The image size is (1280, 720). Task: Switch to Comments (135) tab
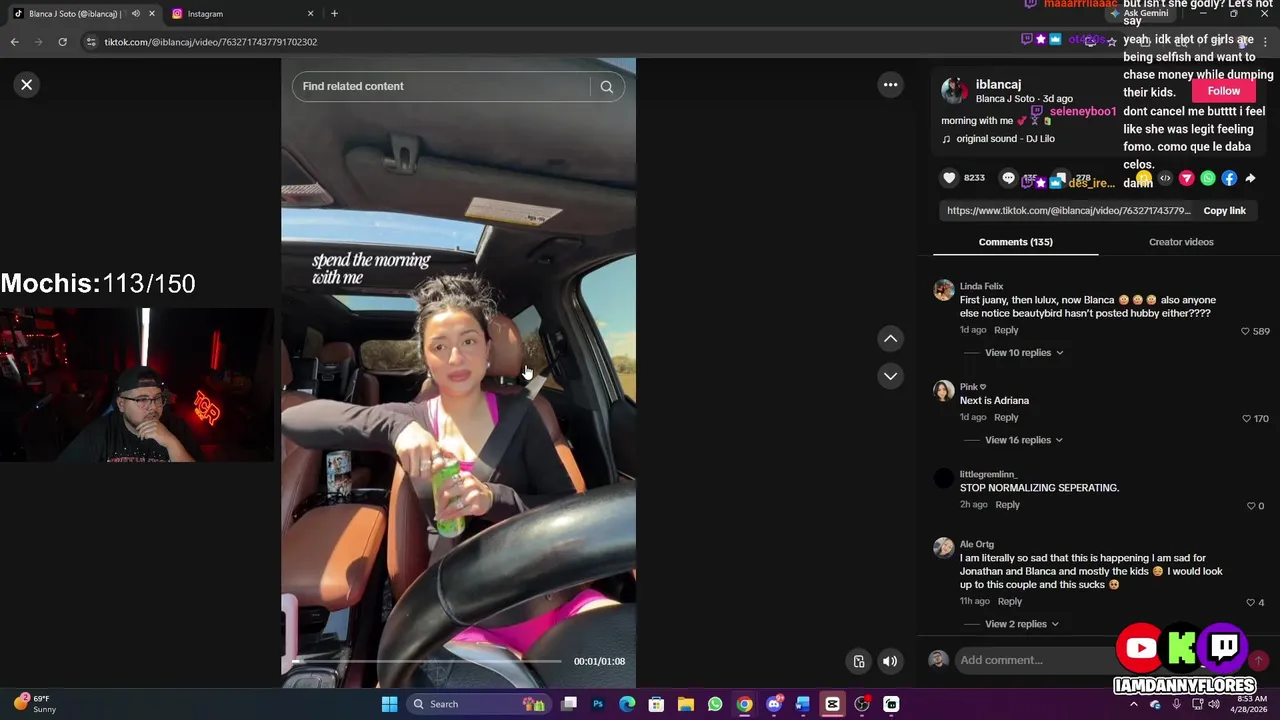pos(1015,242)
